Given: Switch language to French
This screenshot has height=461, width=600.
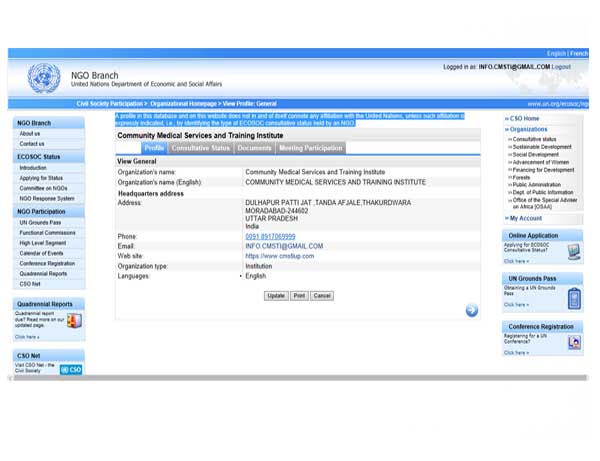Looking at the screenshot, I should pyautogui.click(x=579, y=54).
